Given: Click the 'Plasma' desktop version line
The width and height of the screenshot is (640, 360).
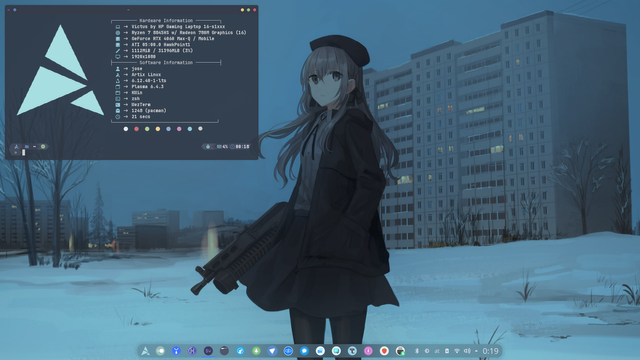Looking at the screenshot, I should [x=147, y=87].
